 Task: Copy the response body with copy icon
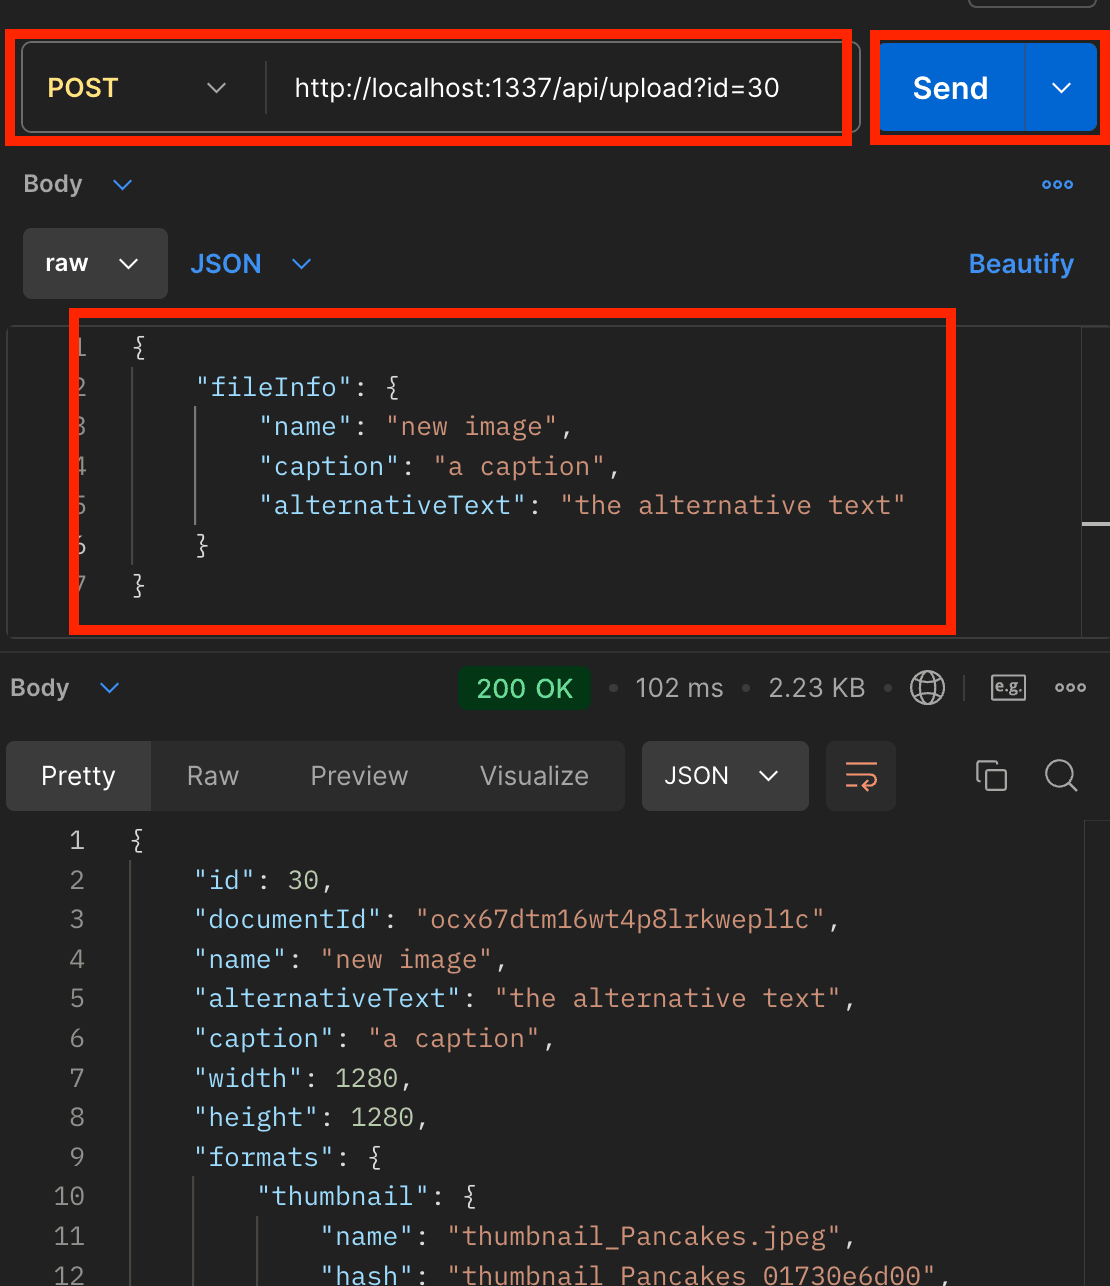(x=991, y=776)
